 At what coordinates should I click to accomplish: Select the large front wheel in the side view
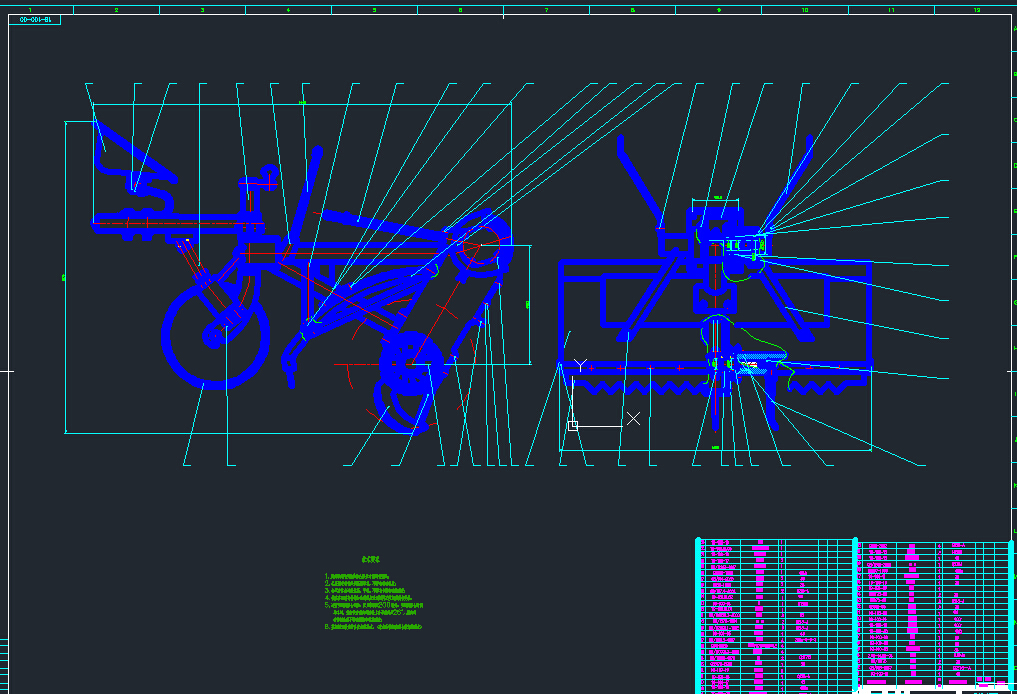pyautogui.click(x=215, y=336)
